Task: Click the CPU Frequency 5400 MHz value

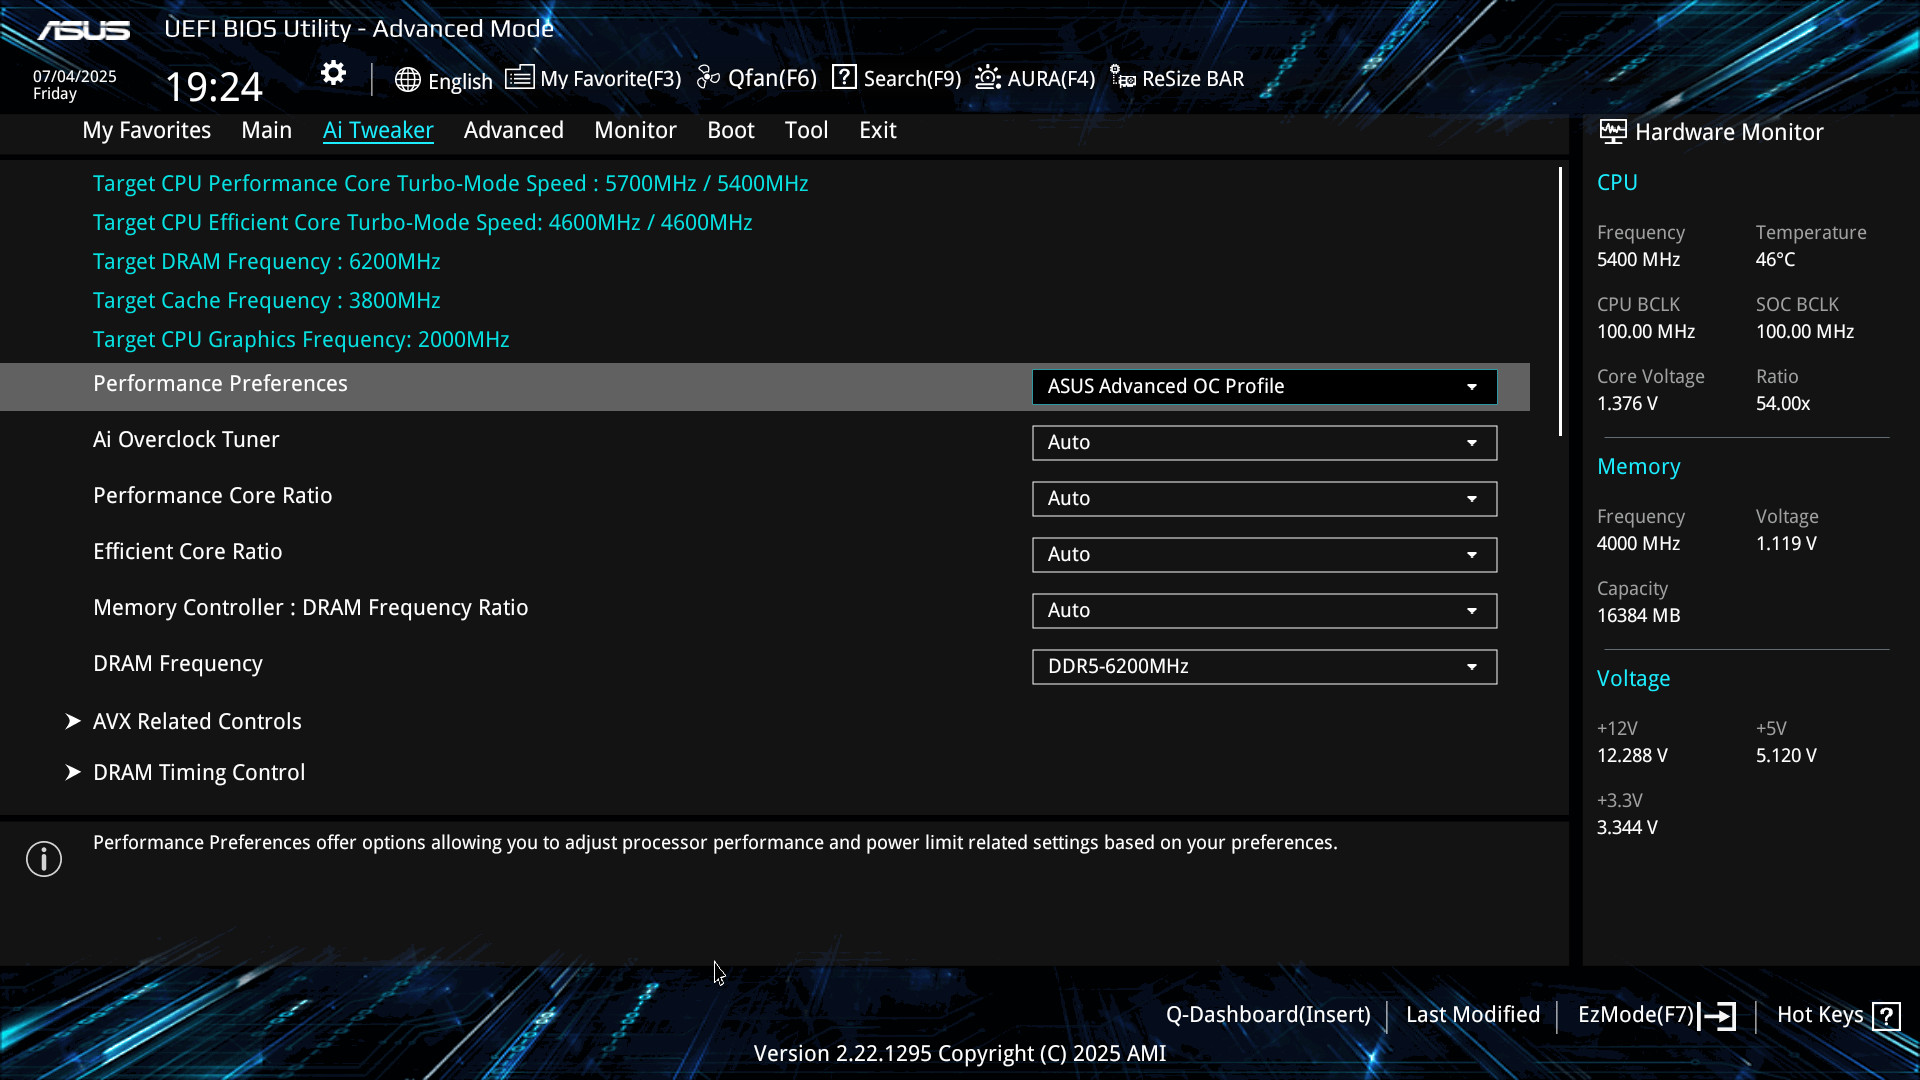Action: pyautogui.click(x=1638, y=260)
